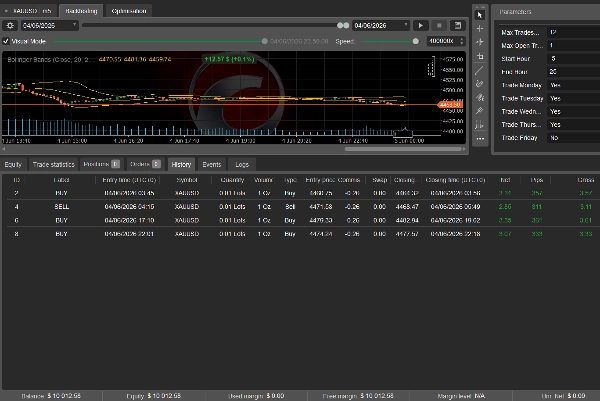This screenshot has width=600, height=401.
Task: Open the Trade Wedn... Yes dropdown
Action: click(x=574, y=112)
